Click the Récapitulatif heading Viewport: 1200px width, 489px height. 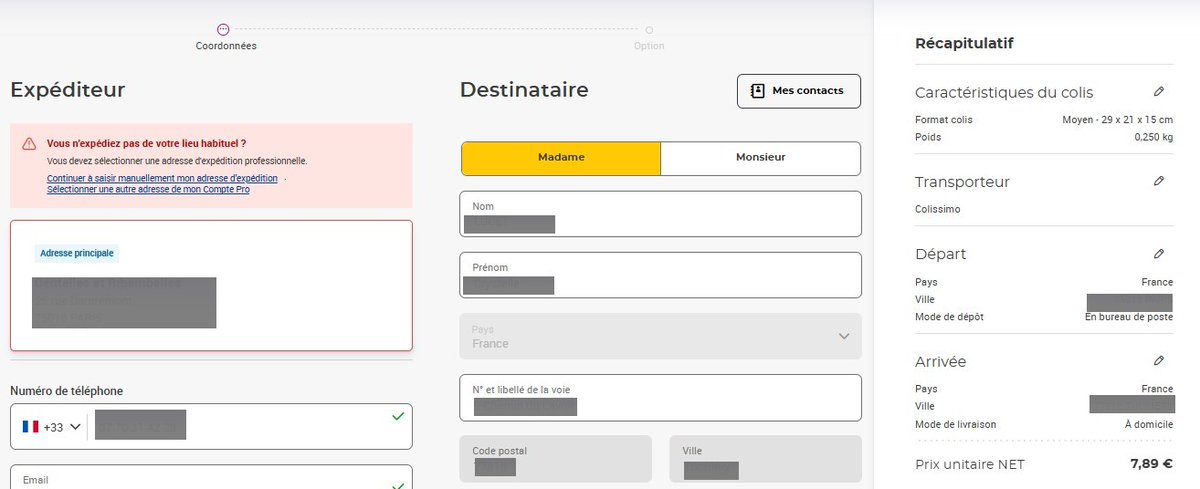965,43
